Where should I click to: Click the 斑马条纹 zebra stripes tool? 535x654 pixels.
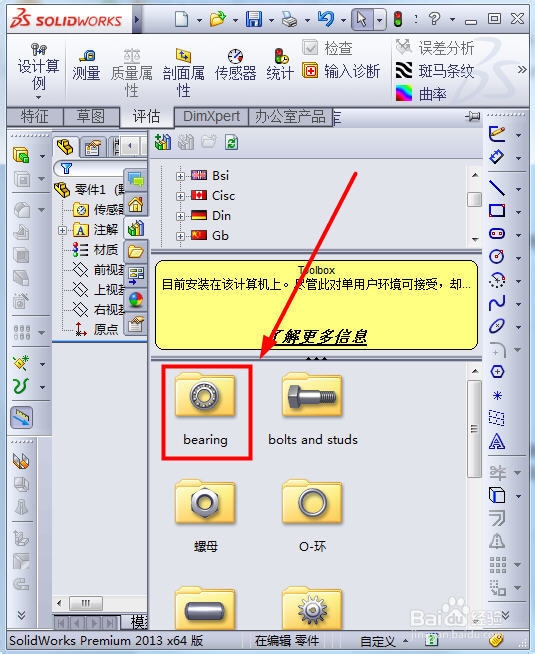click(x=435, y=71)
